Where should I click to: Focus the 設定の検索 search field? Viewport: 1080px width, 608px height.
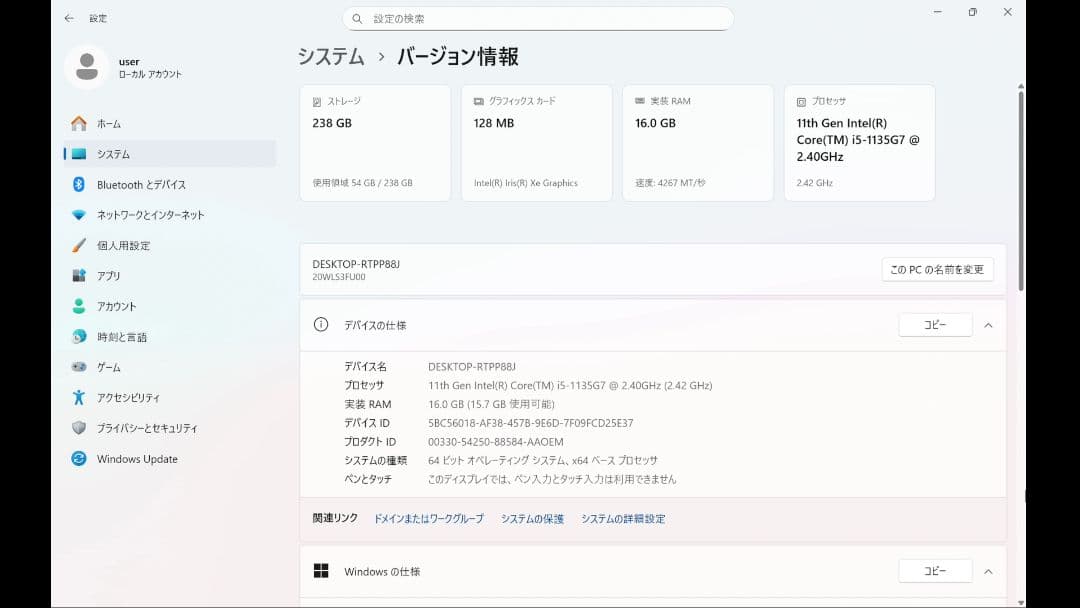[x=538, y=19]
